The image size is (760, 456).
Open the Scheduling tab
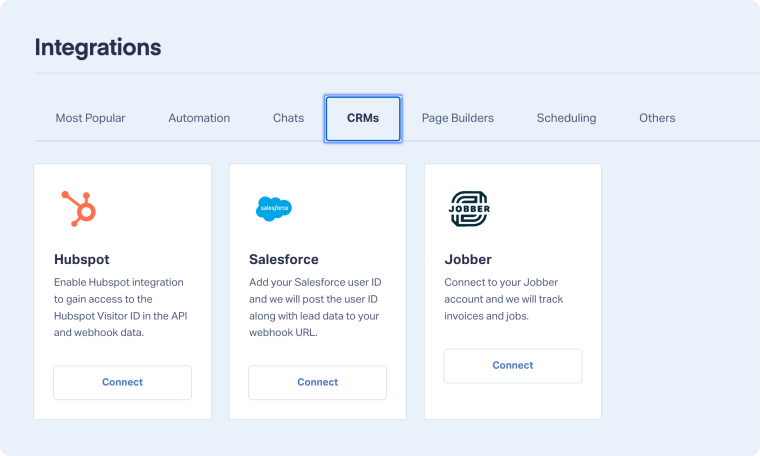click(566, 118)
